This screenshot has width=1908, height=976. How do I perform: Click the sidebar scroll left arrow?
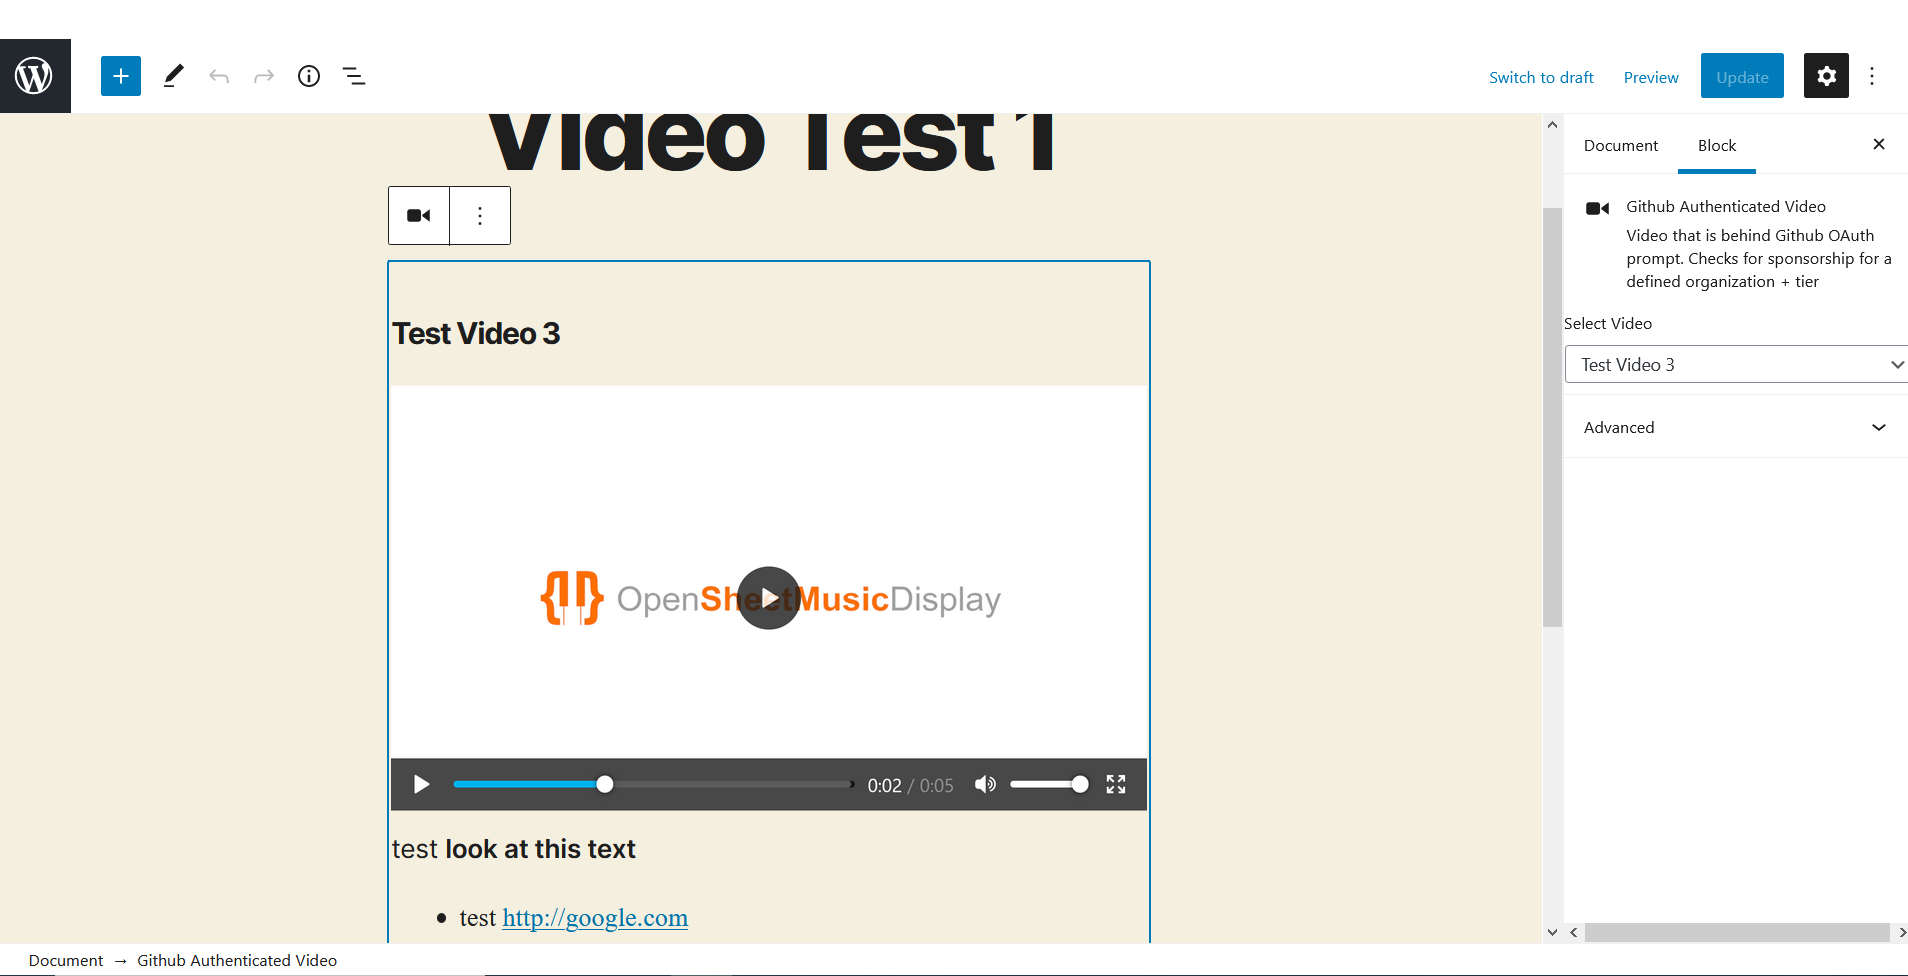click(1574, 932)
